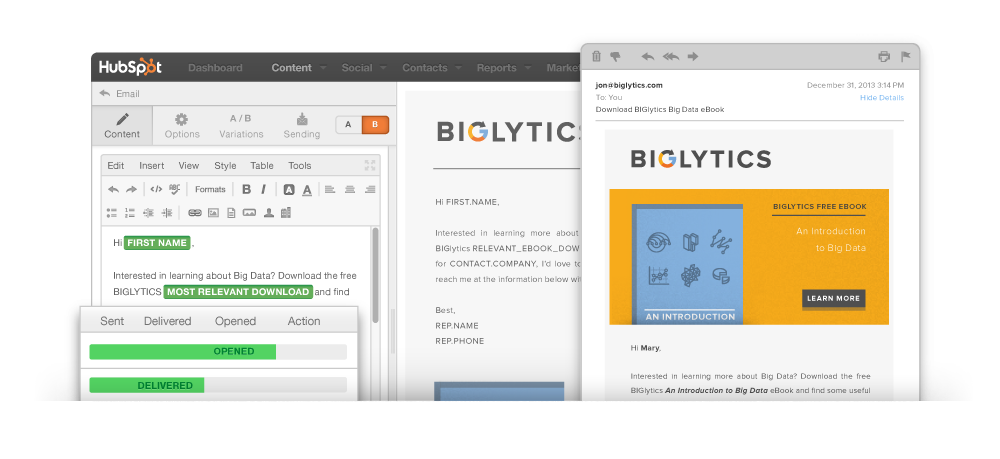Insert a hyperlink with the chain icon
This screenshot has height=459, width=1000.
pyautogui.click(x=195, y=213)
